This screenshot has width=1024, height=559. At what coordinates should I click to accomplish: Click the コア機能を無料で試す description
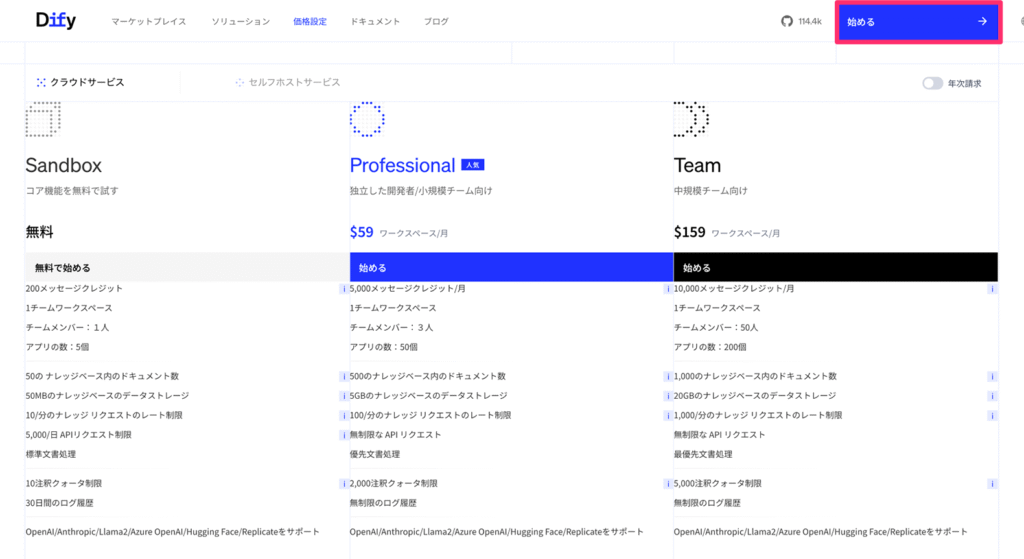72,191
